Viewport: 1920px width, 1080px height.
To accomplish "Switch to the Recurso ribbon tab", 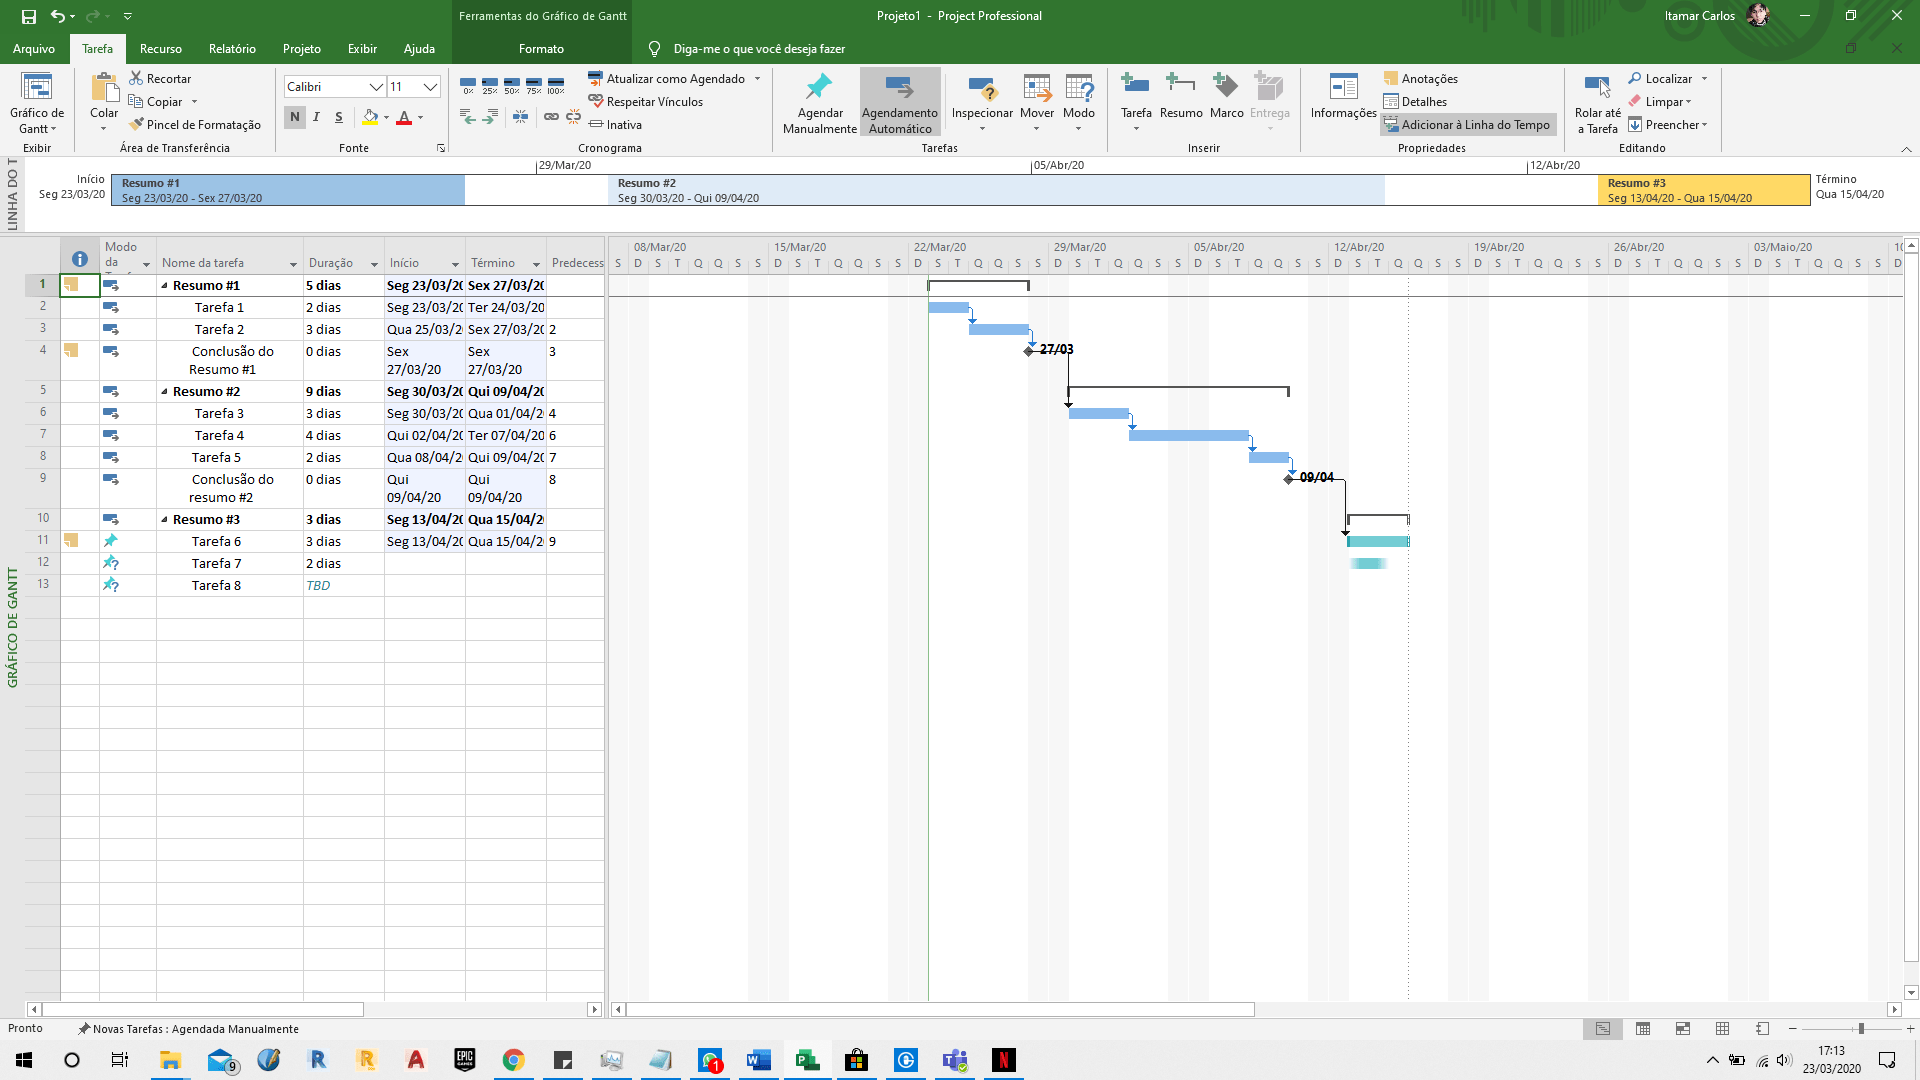I will pos(160,48).
